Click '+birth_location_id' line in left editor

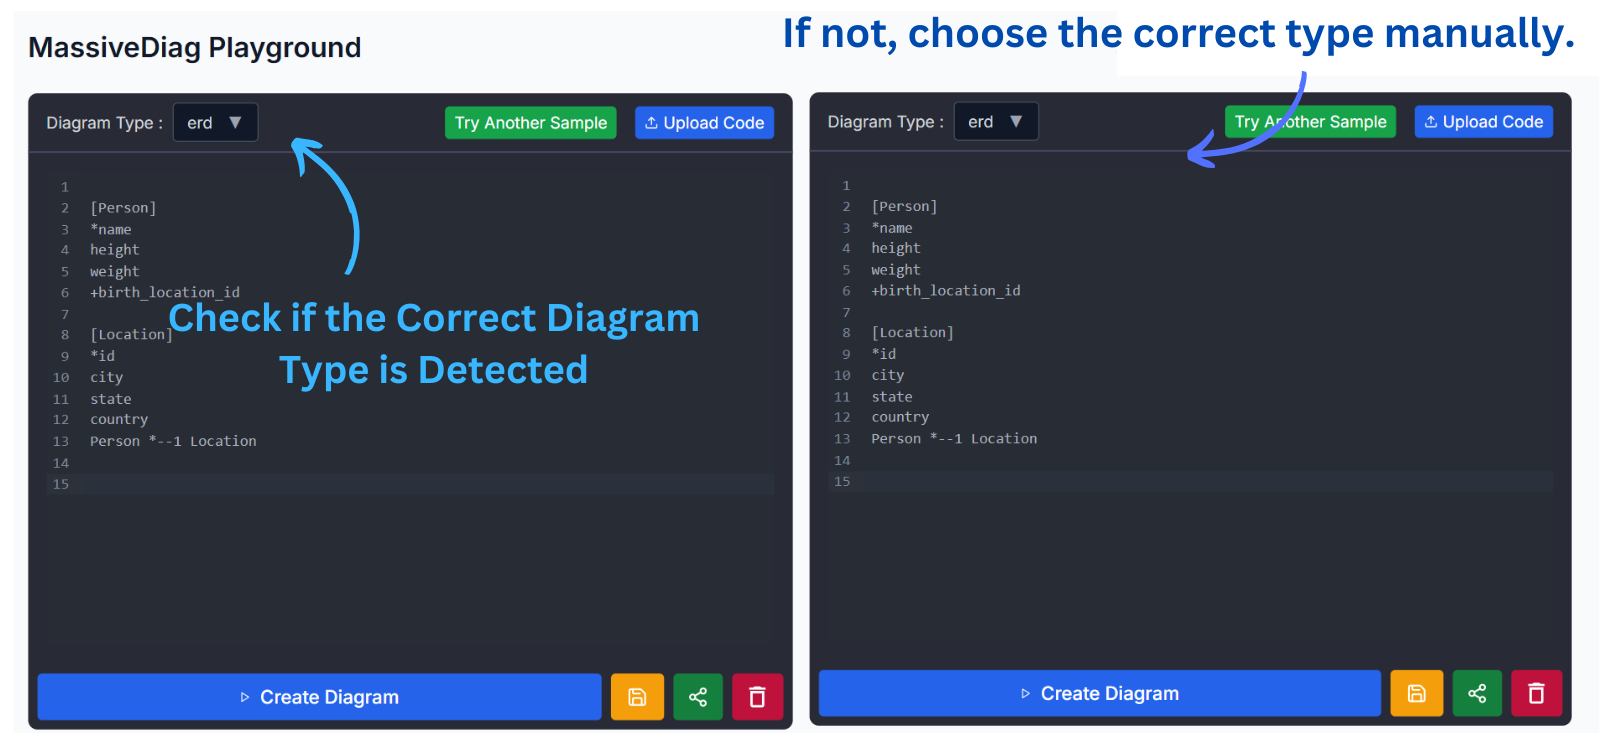coord(165,293)
